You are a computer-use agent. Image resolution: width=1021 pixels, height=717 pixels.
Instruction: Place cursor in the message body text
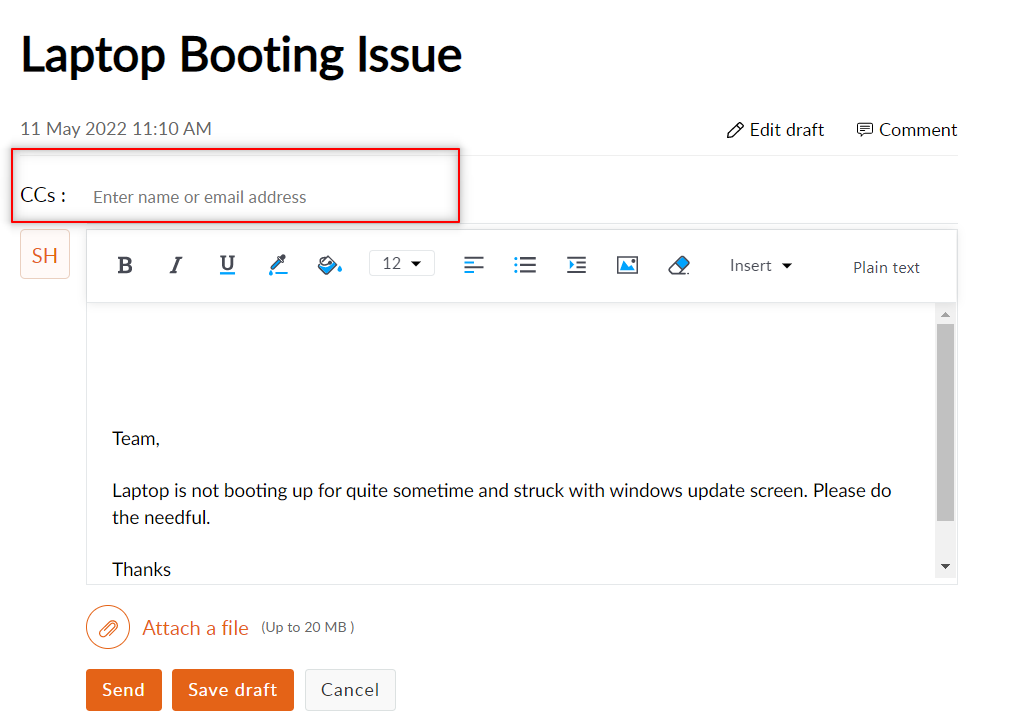501,503
